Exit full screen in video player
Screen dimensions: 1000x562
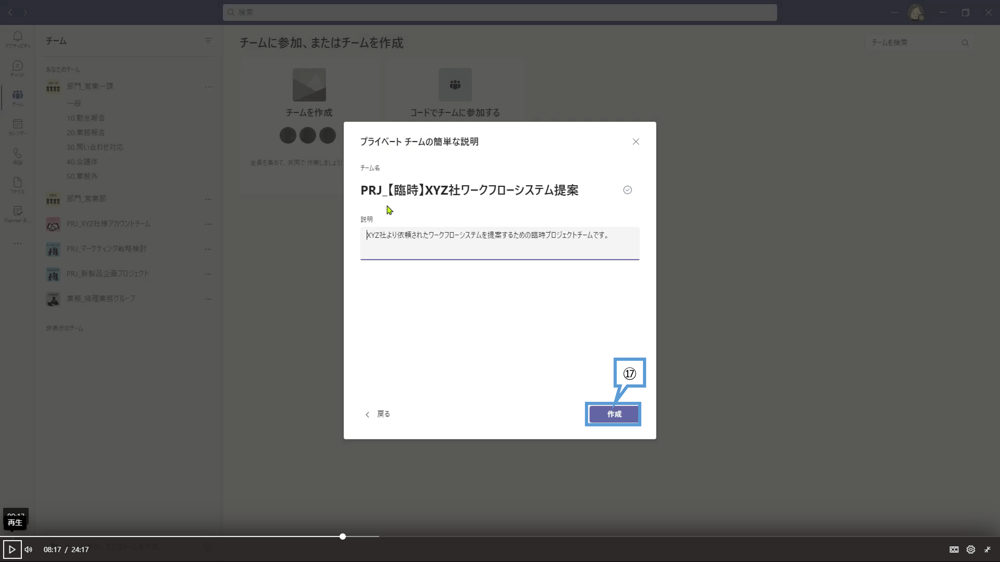point(987,549)
